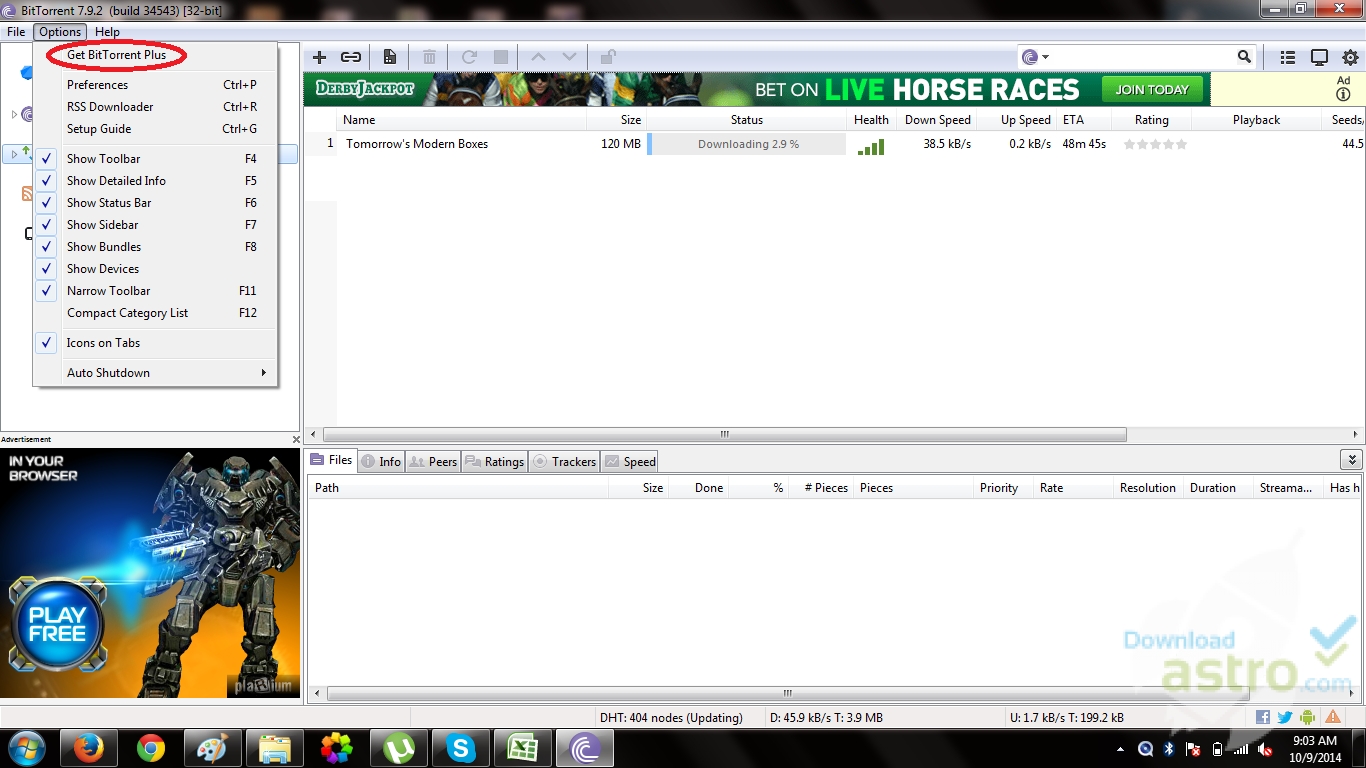Click Add Torrent from URL link icon
The width and height of the screenshot is (1366, 768).
(350, 57)
